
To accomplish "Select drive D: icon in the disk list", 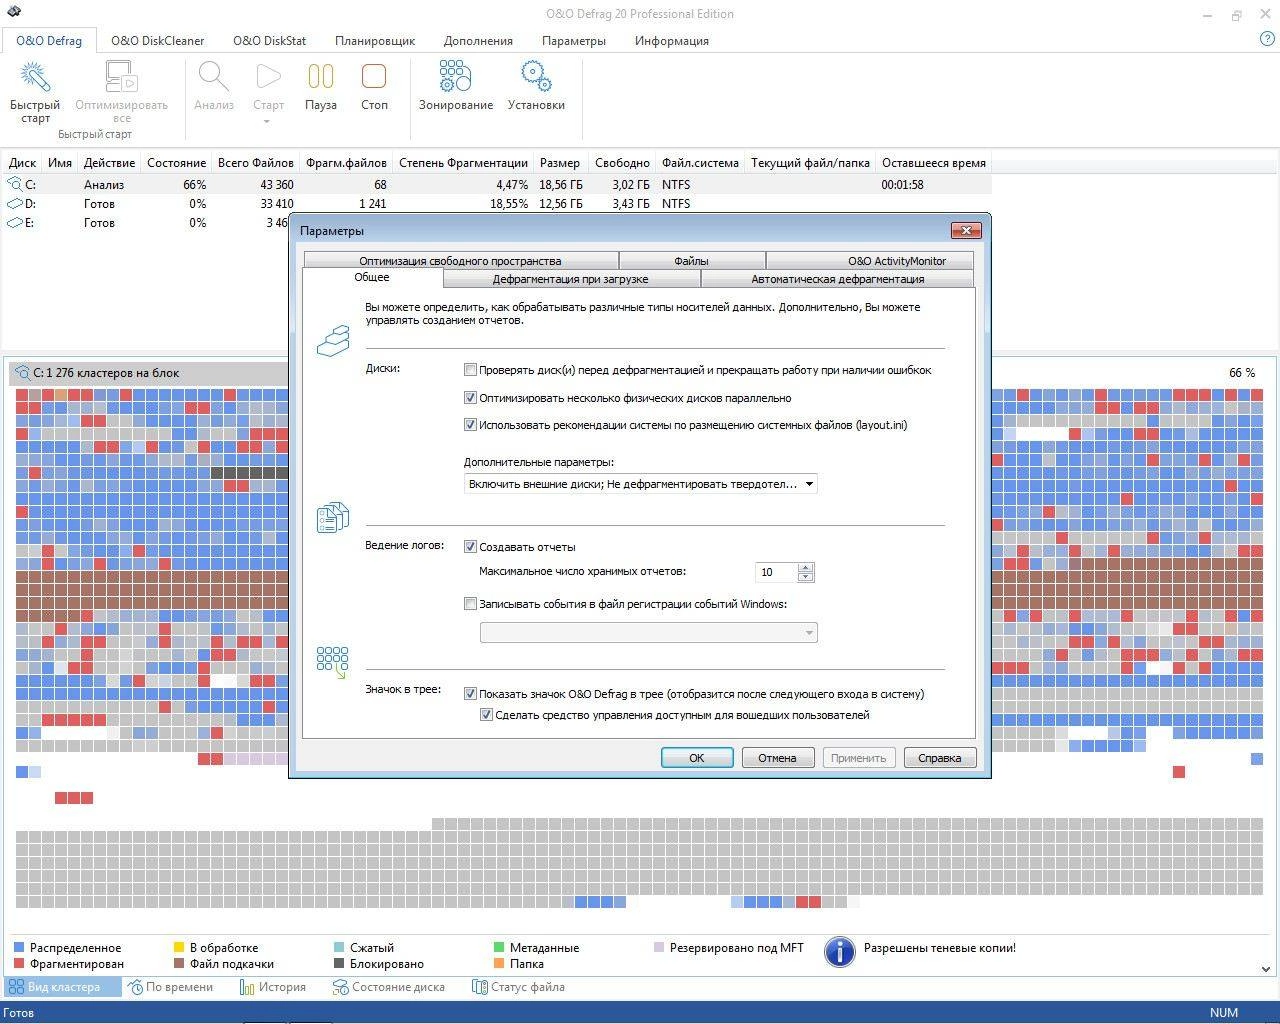I will click(15, 203).
